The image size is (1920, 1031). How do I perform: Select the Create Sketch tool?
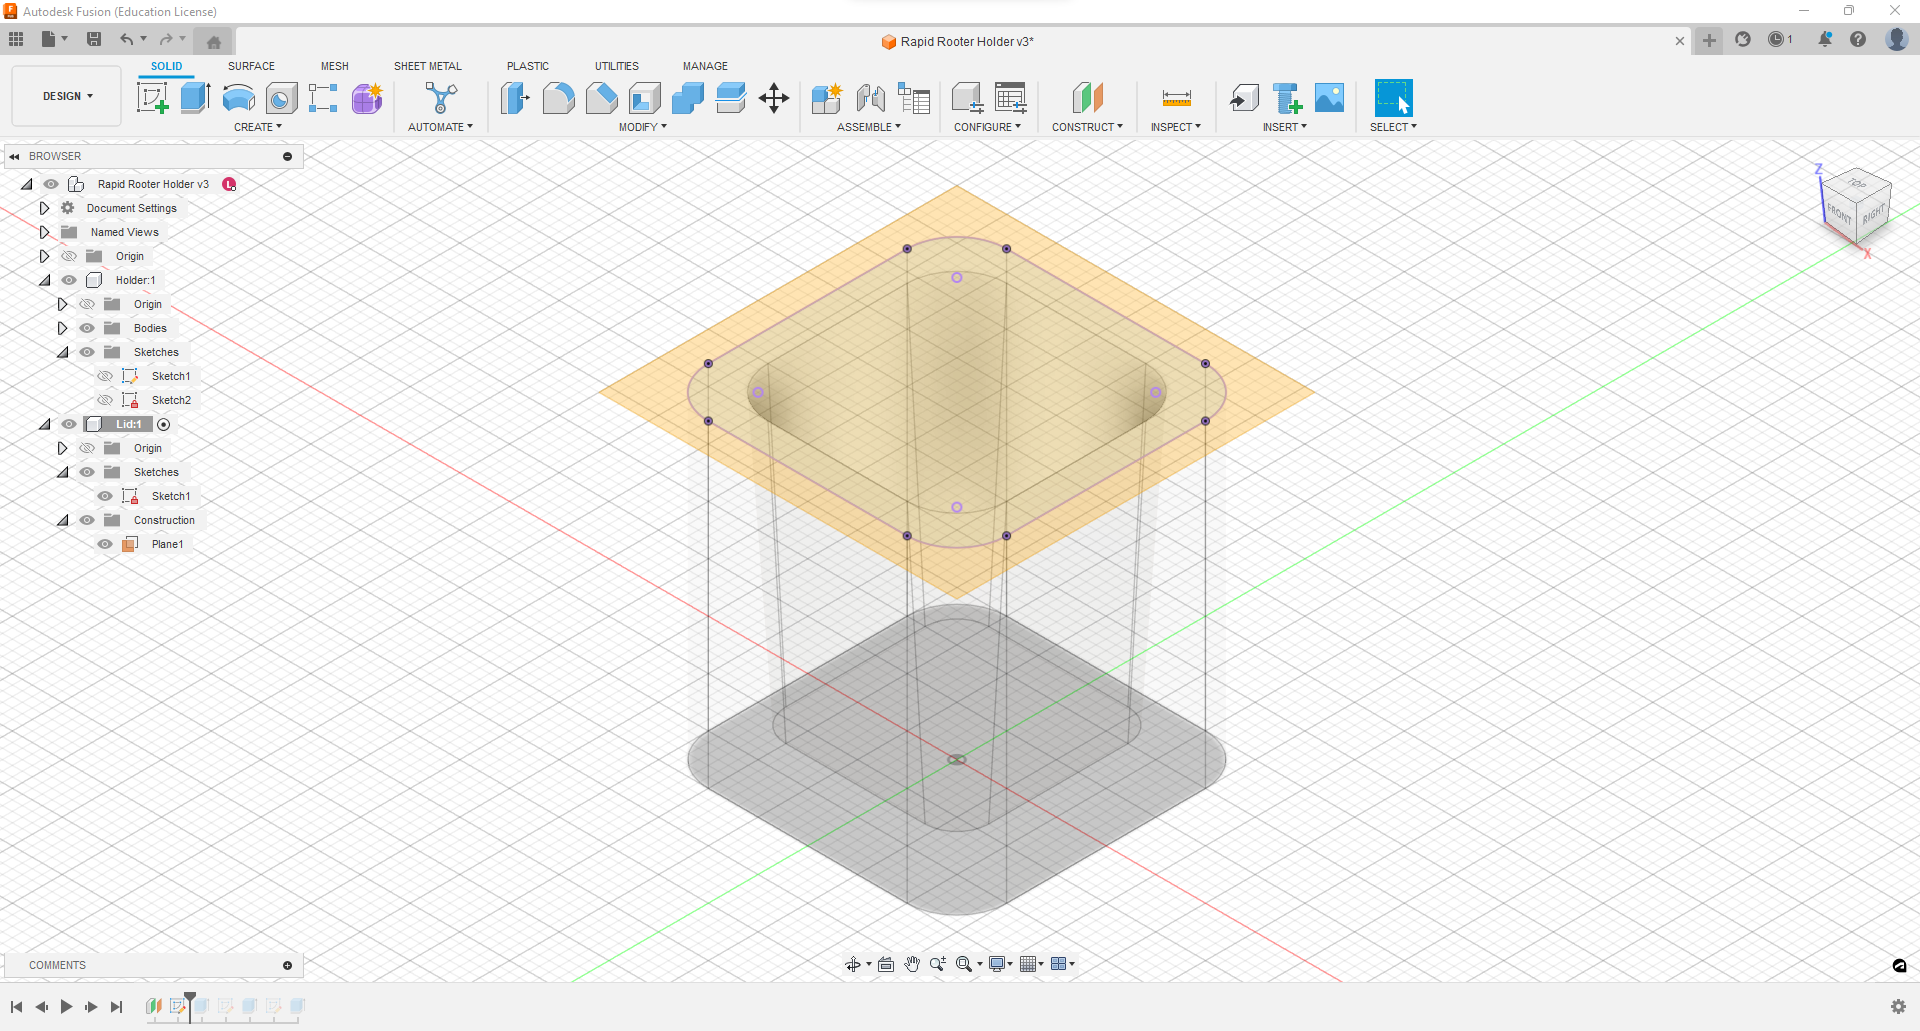coord(152,98)
